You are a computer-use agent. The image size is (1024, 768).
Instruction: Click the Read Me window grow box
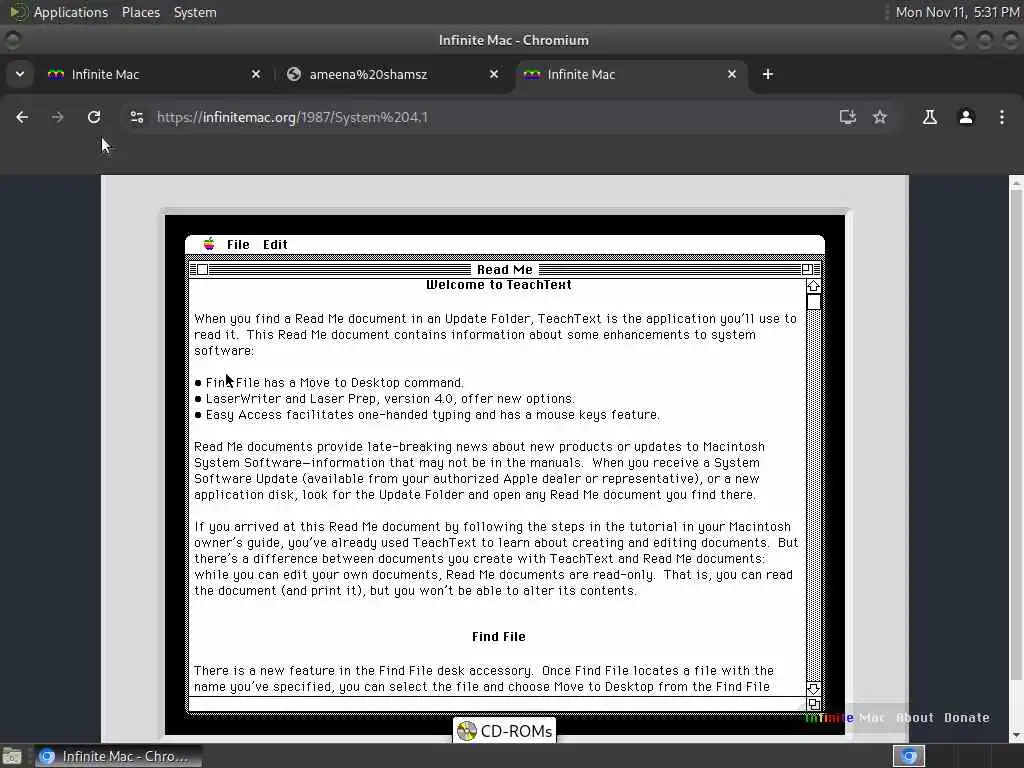pos(813,704)
